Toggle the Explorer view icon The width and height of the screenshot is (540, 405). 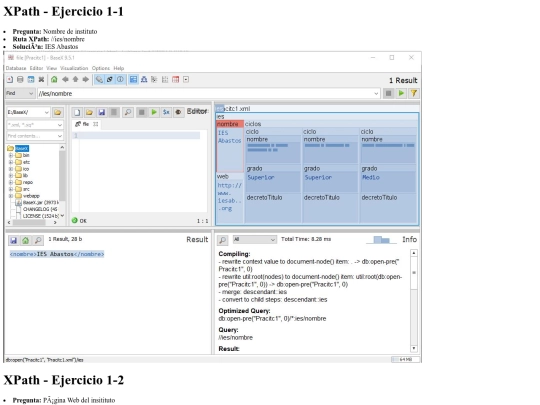tap(186, 80)
